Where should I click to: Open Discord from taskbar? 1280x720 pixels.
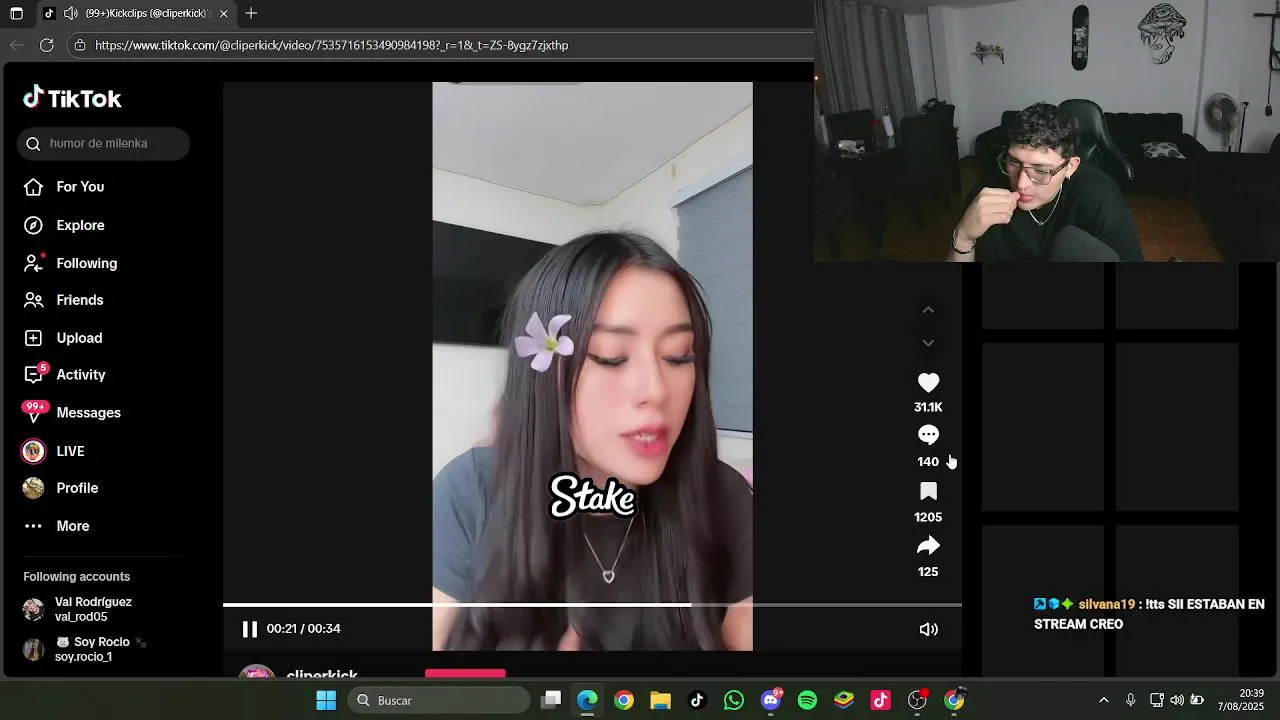[771, 700]
